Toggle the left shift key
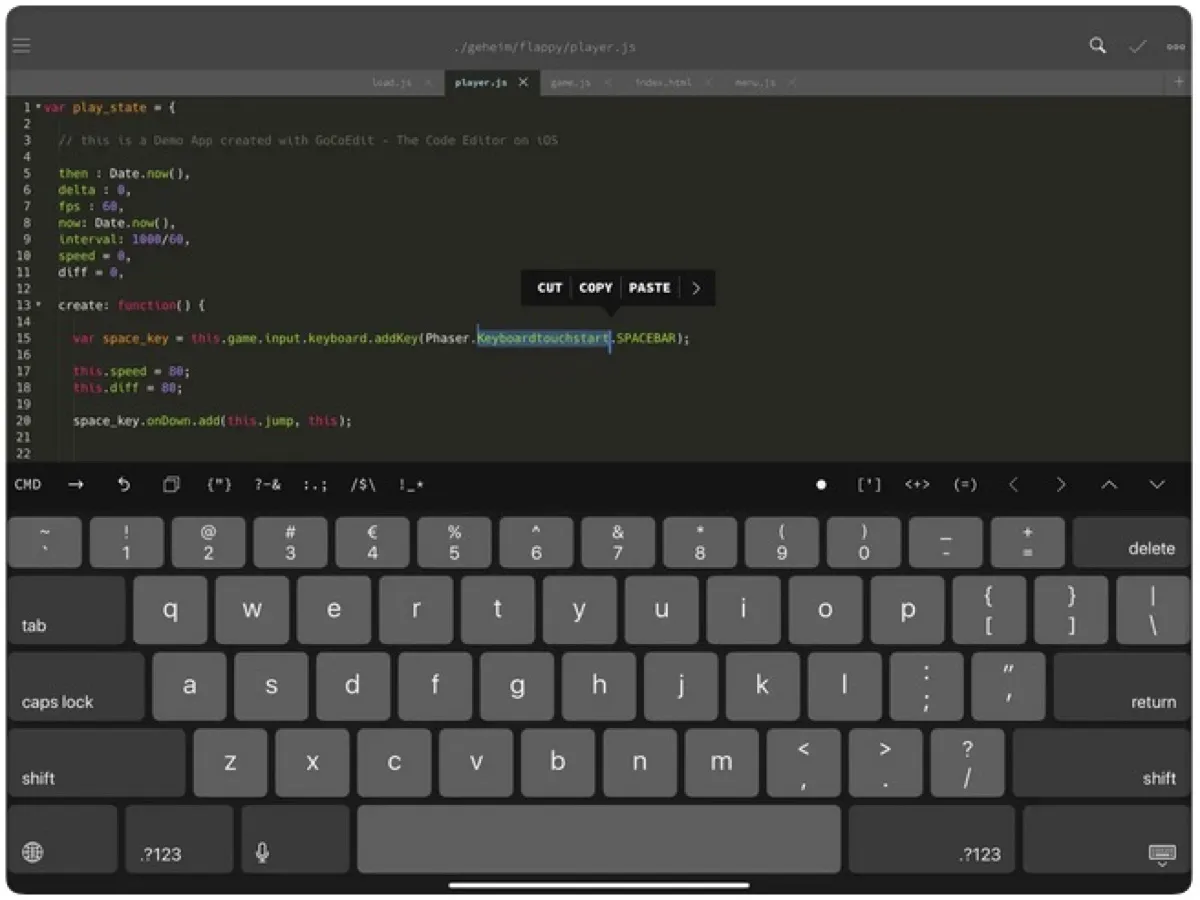1200x900 pixels. pyautogui.click(x=96, y=763)
